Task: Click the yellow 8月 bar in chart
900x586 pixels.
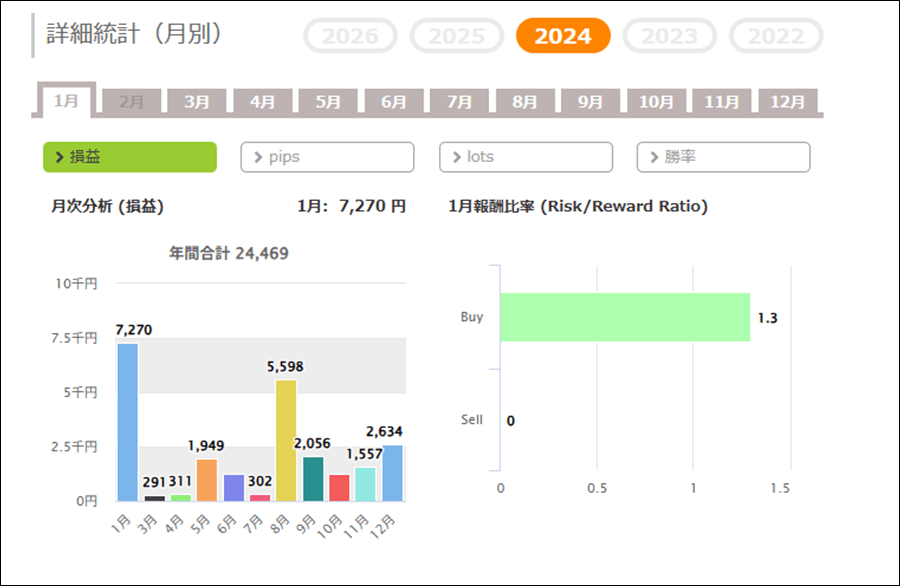Action: coord(286,440)
